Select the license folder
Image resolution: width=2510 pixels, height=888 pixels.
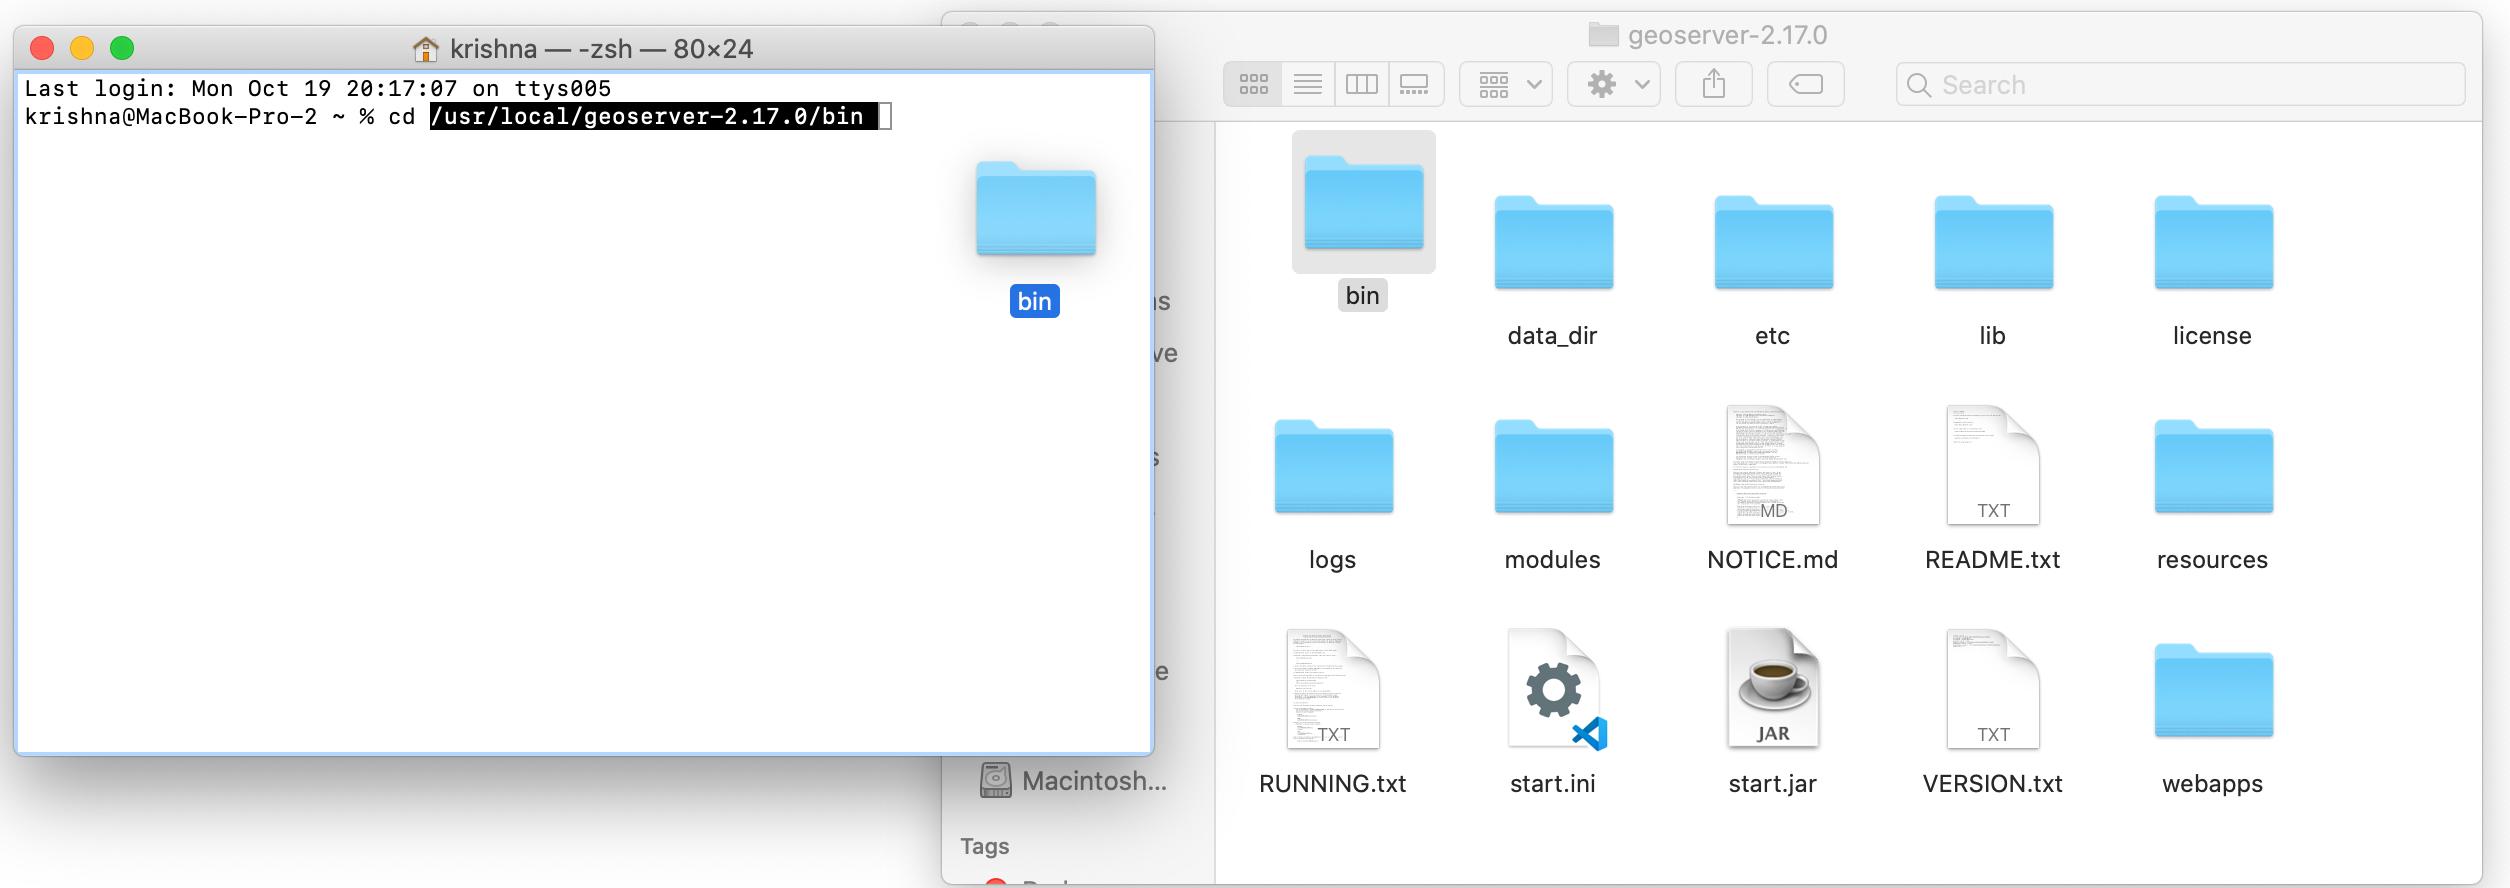click(2213, 243)
